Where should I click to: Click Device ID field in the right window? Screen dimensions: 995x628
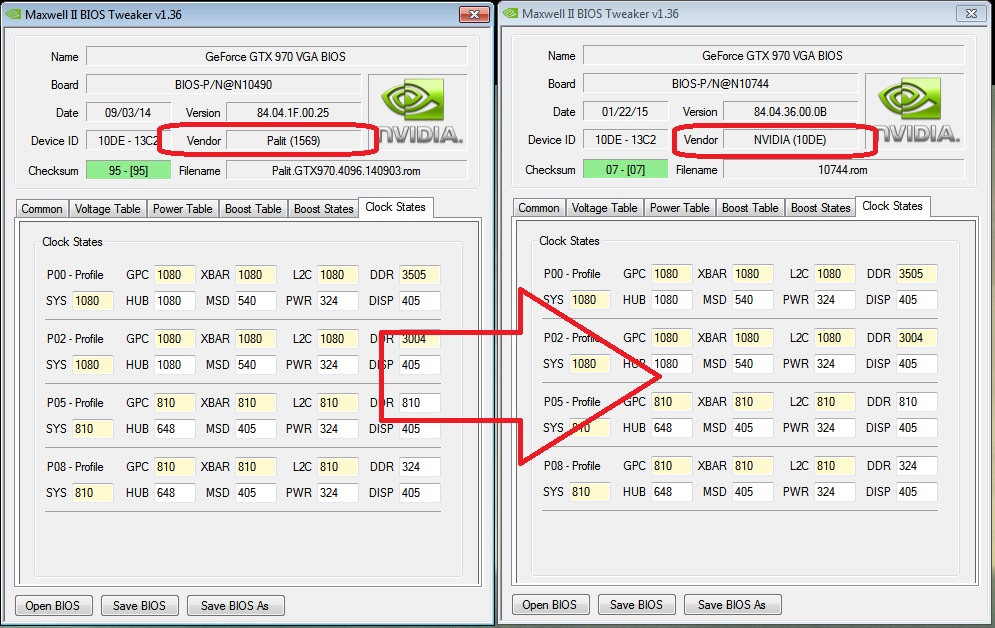click(625, 140)
